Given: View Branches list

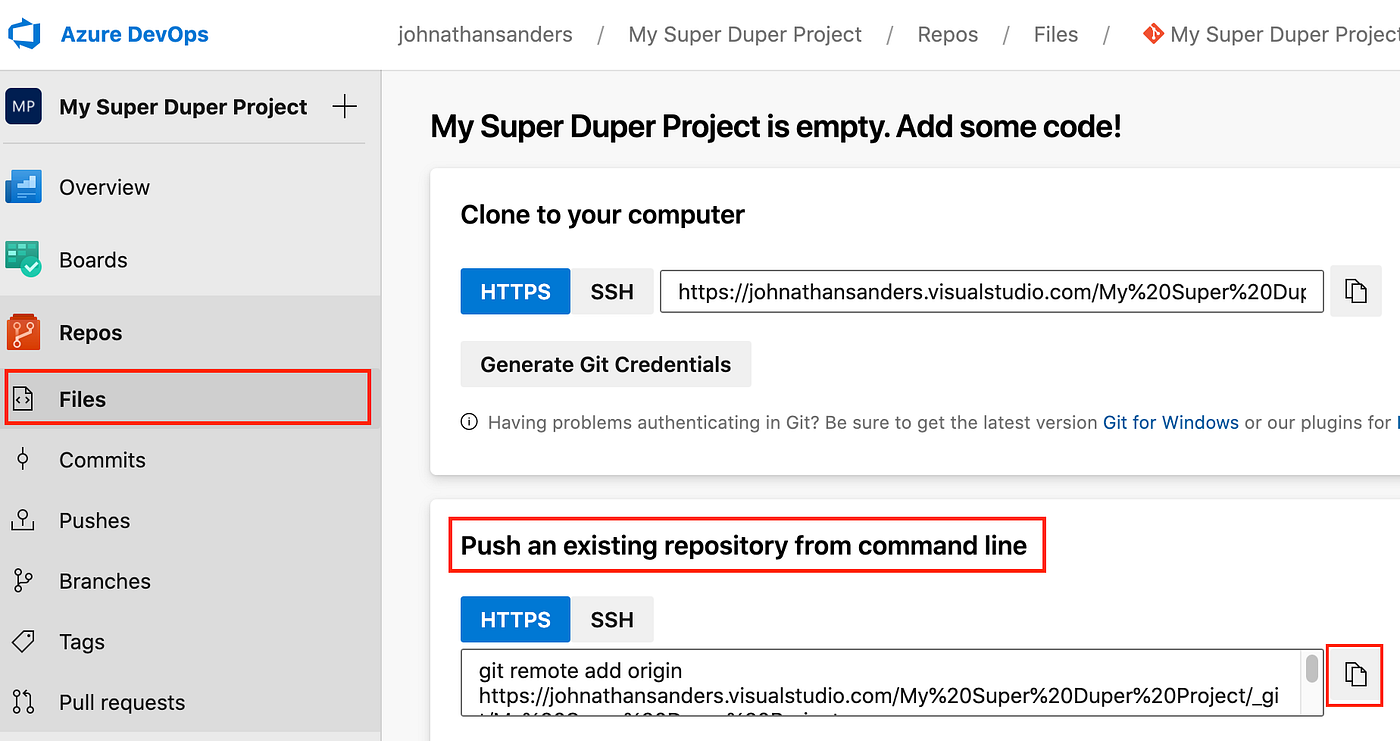Looking at the screenshot, I should pyautogui.click(x=105, y=581).
